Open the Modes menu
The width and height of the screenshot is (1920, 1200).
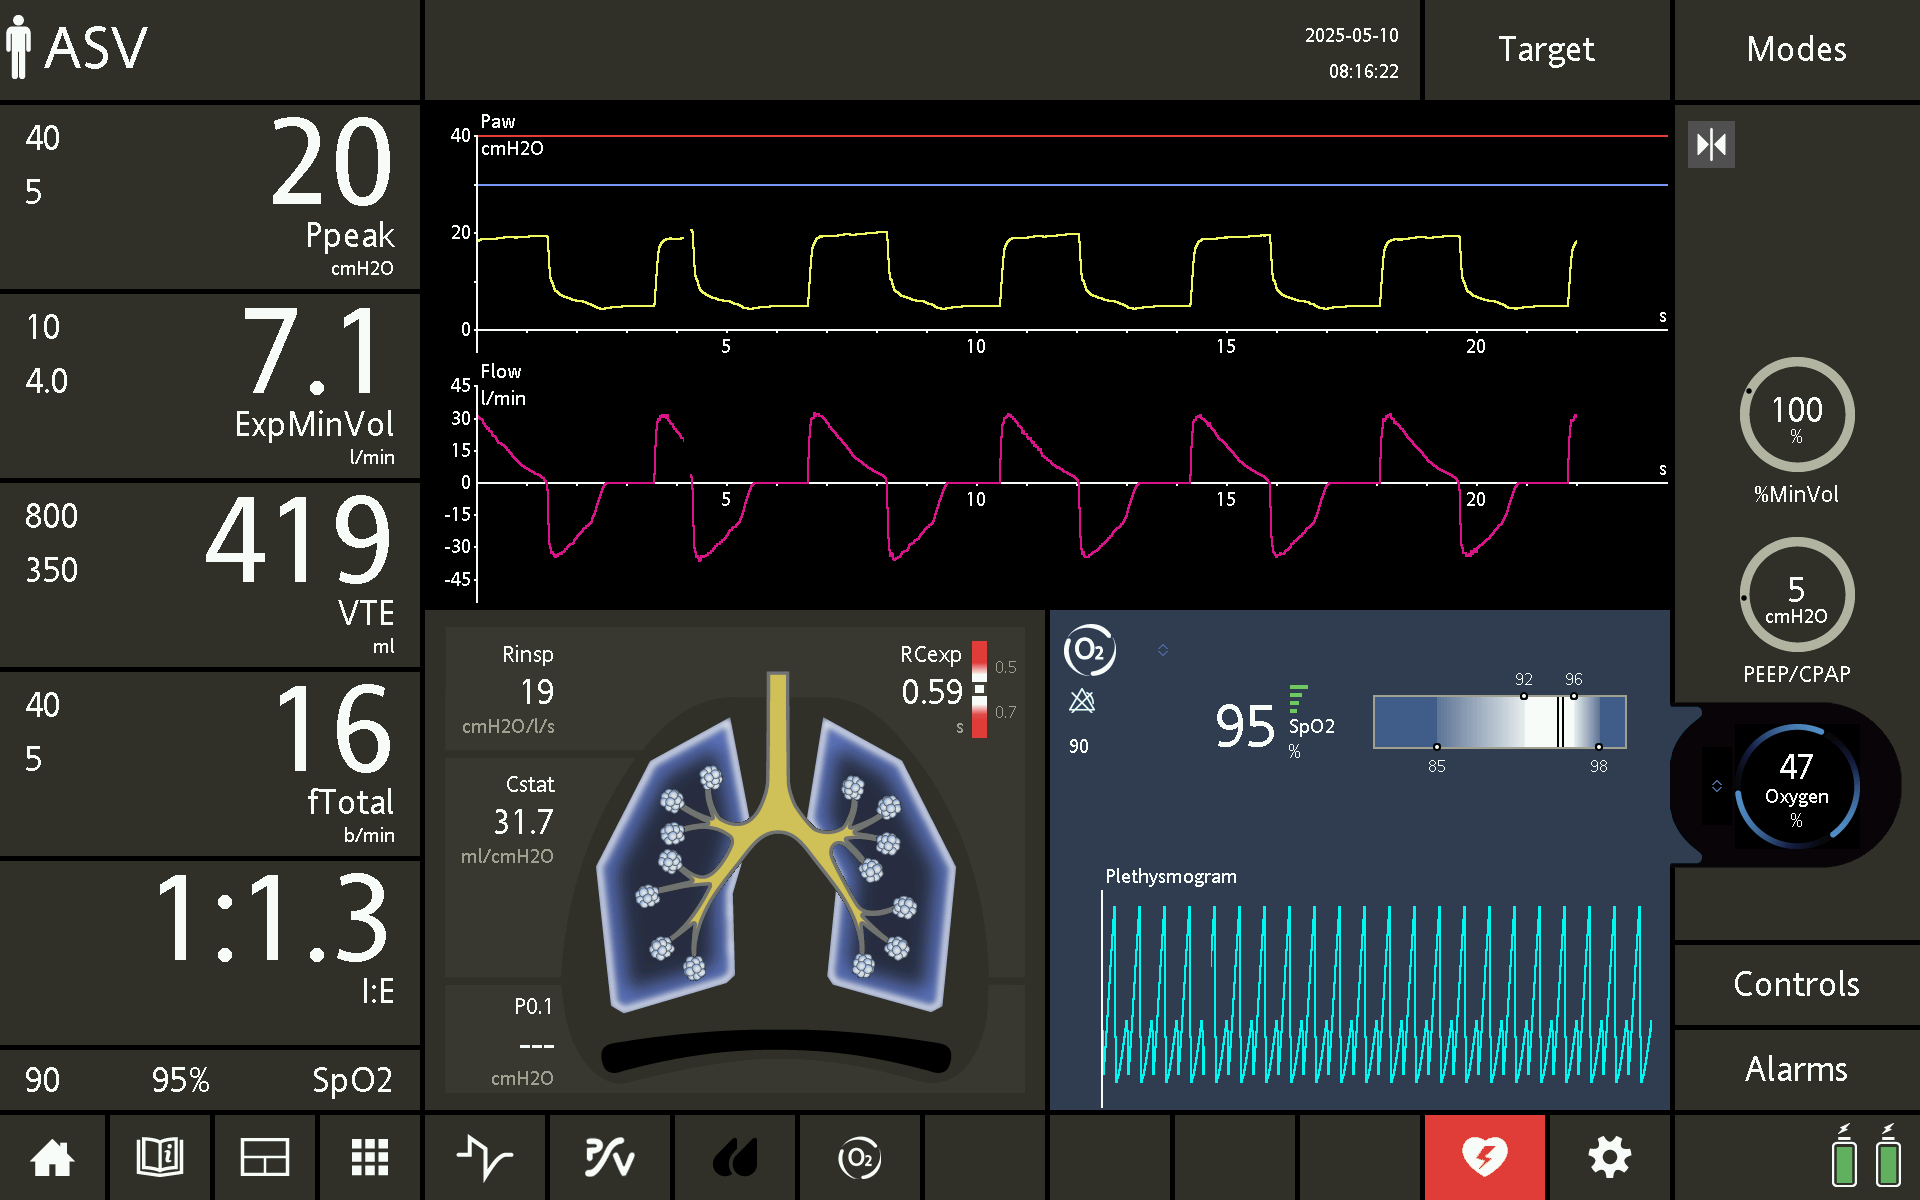[x=1796, y=50]
